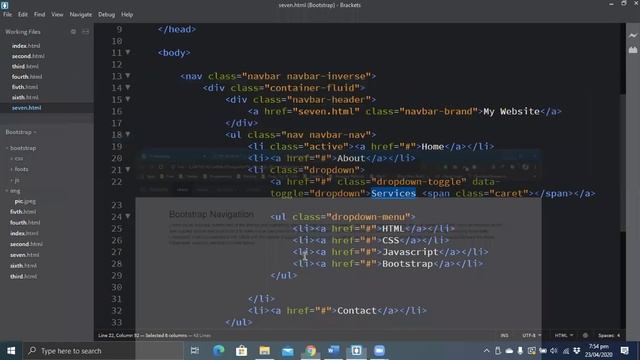Collapse the container-fluid fold at line 14

[x=128, y=87]
